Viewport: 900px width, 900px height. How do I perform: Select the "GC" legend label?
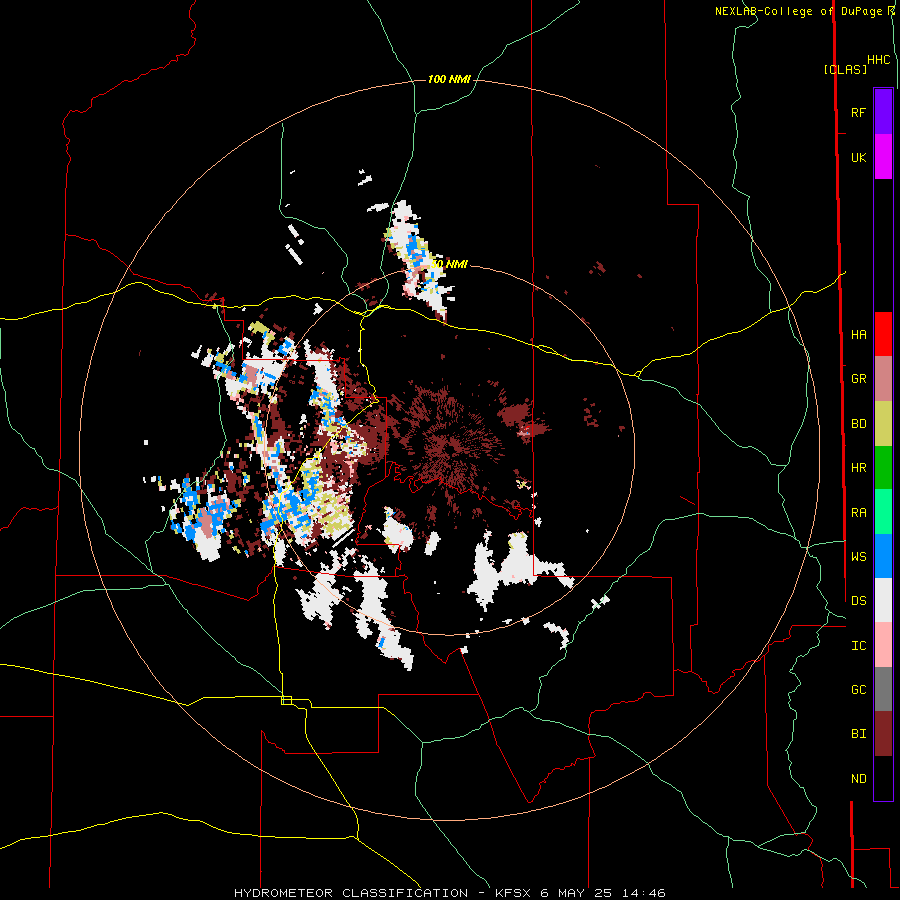pyautogui.click(x=858, y=690)
